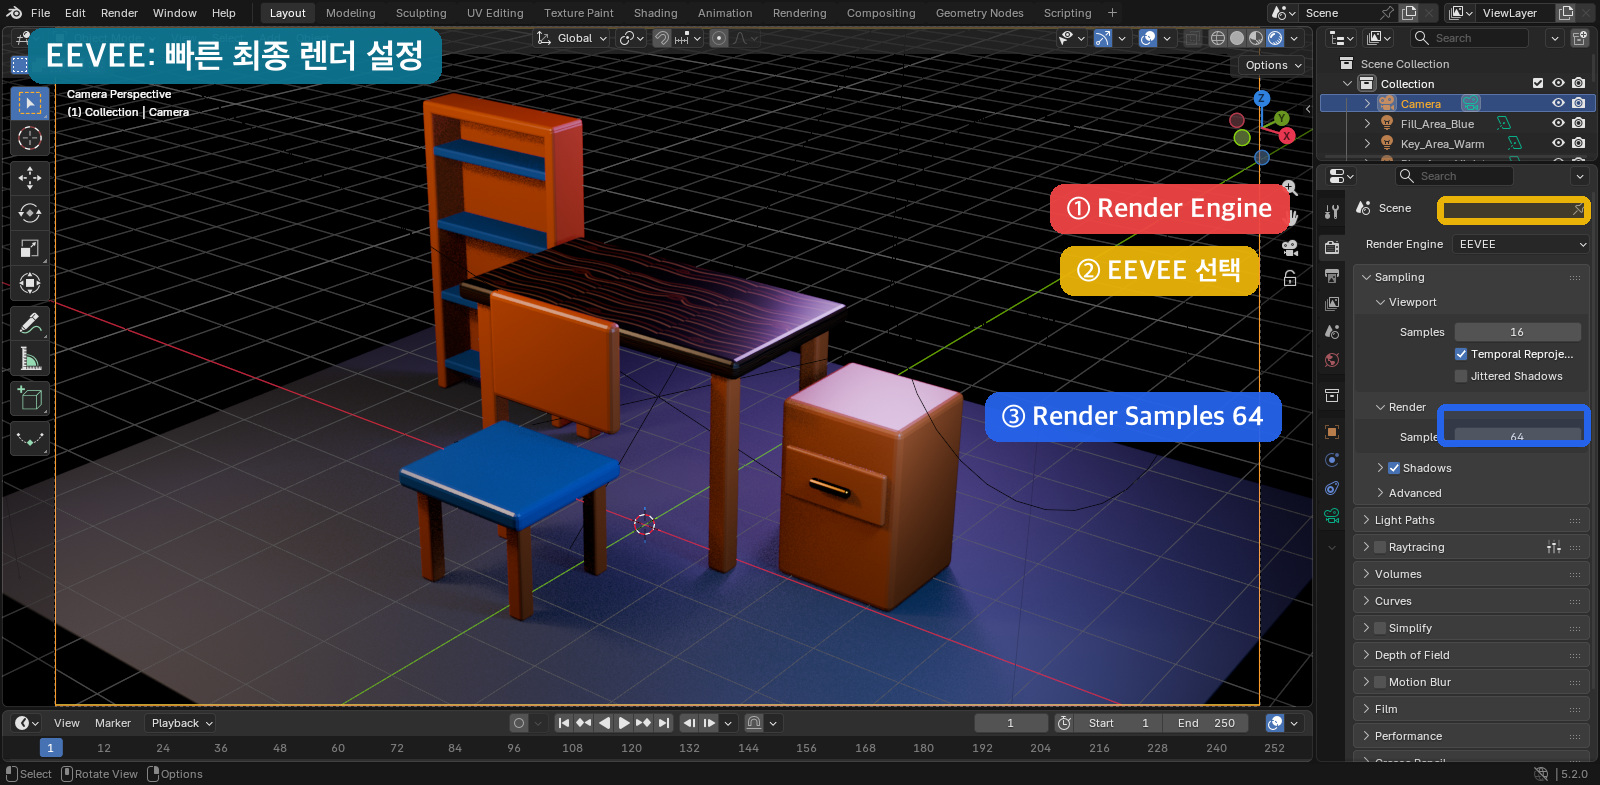Uncheck the Shadows panel checkbox
The width and height of the screenshot is (1600, 785).
1394,468
